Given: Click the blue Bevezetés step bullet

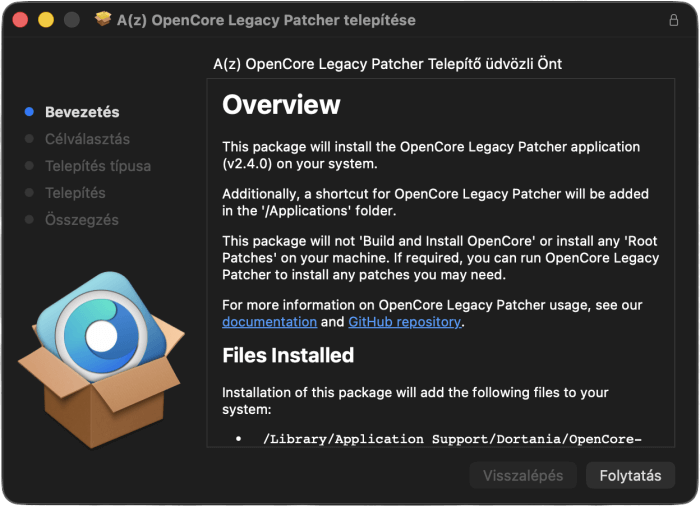Looking at the screenshot, I should [x=29, y=112].
